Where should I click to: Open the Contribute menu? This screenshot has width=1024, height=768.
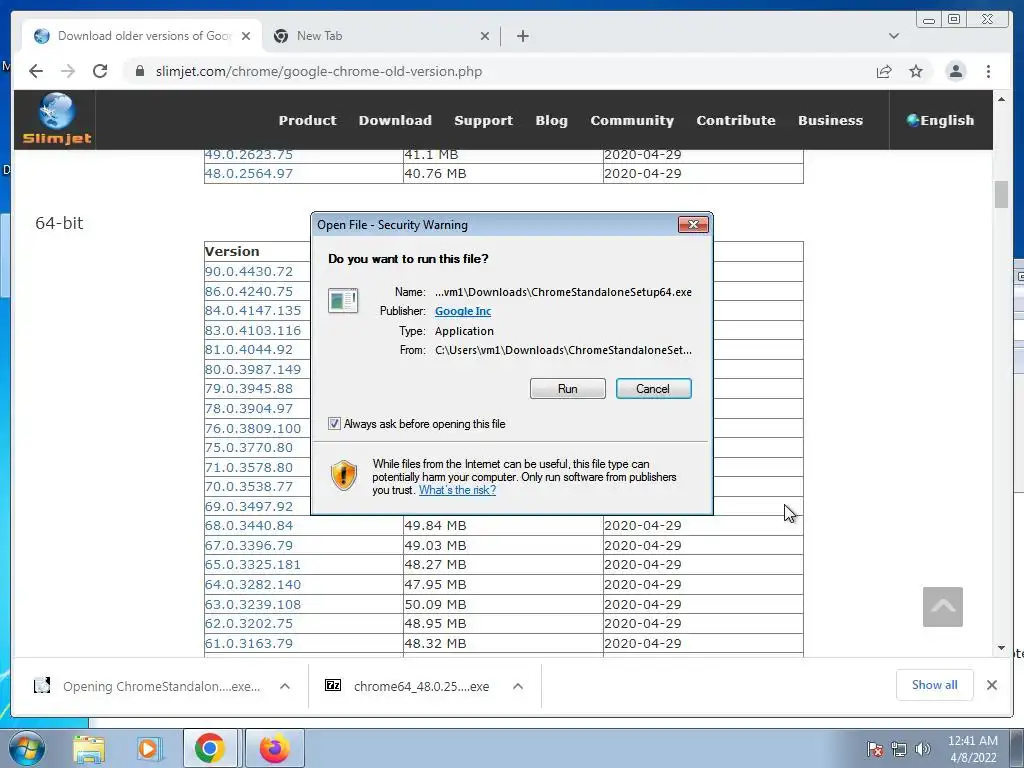[x=735, y=120]
